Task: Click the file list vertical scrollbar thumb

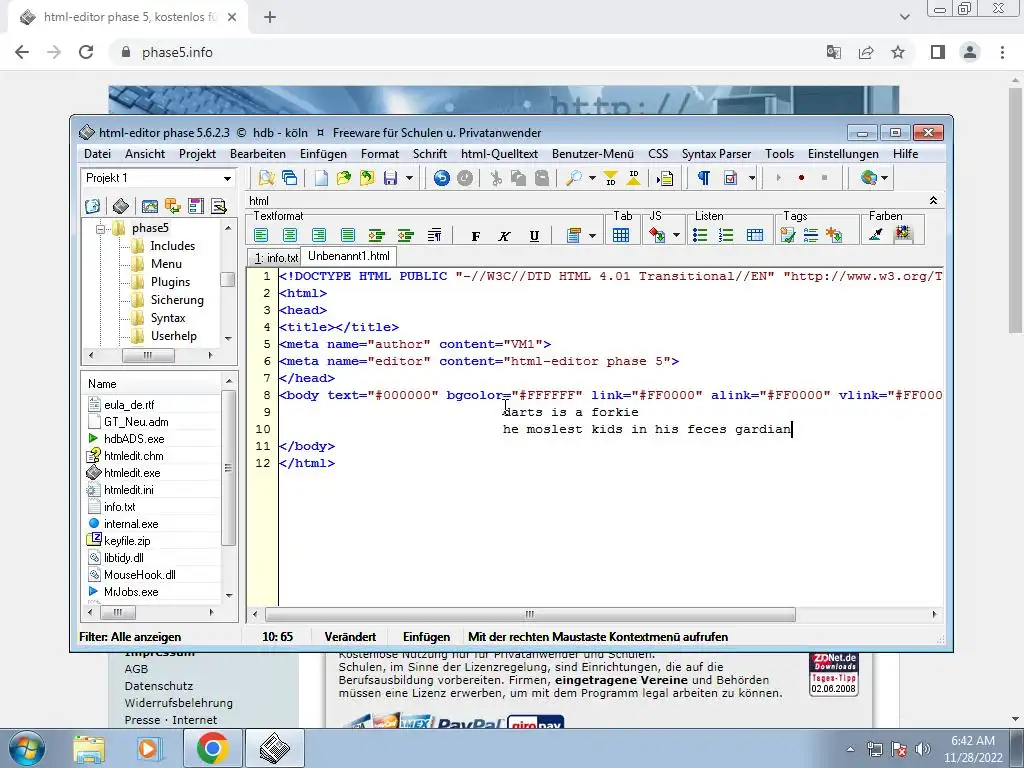Action: click(229, 468)
